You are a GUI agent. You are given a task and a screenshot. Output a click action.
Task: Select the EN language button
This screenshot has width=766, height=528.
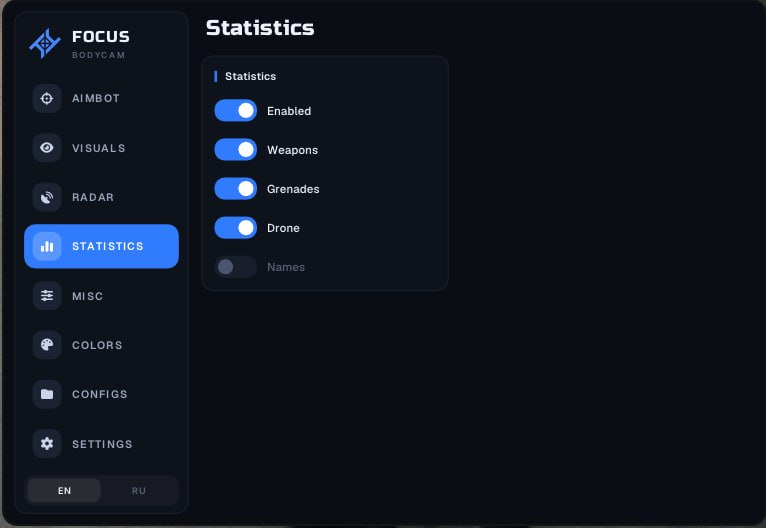click(x=64, y=490)
